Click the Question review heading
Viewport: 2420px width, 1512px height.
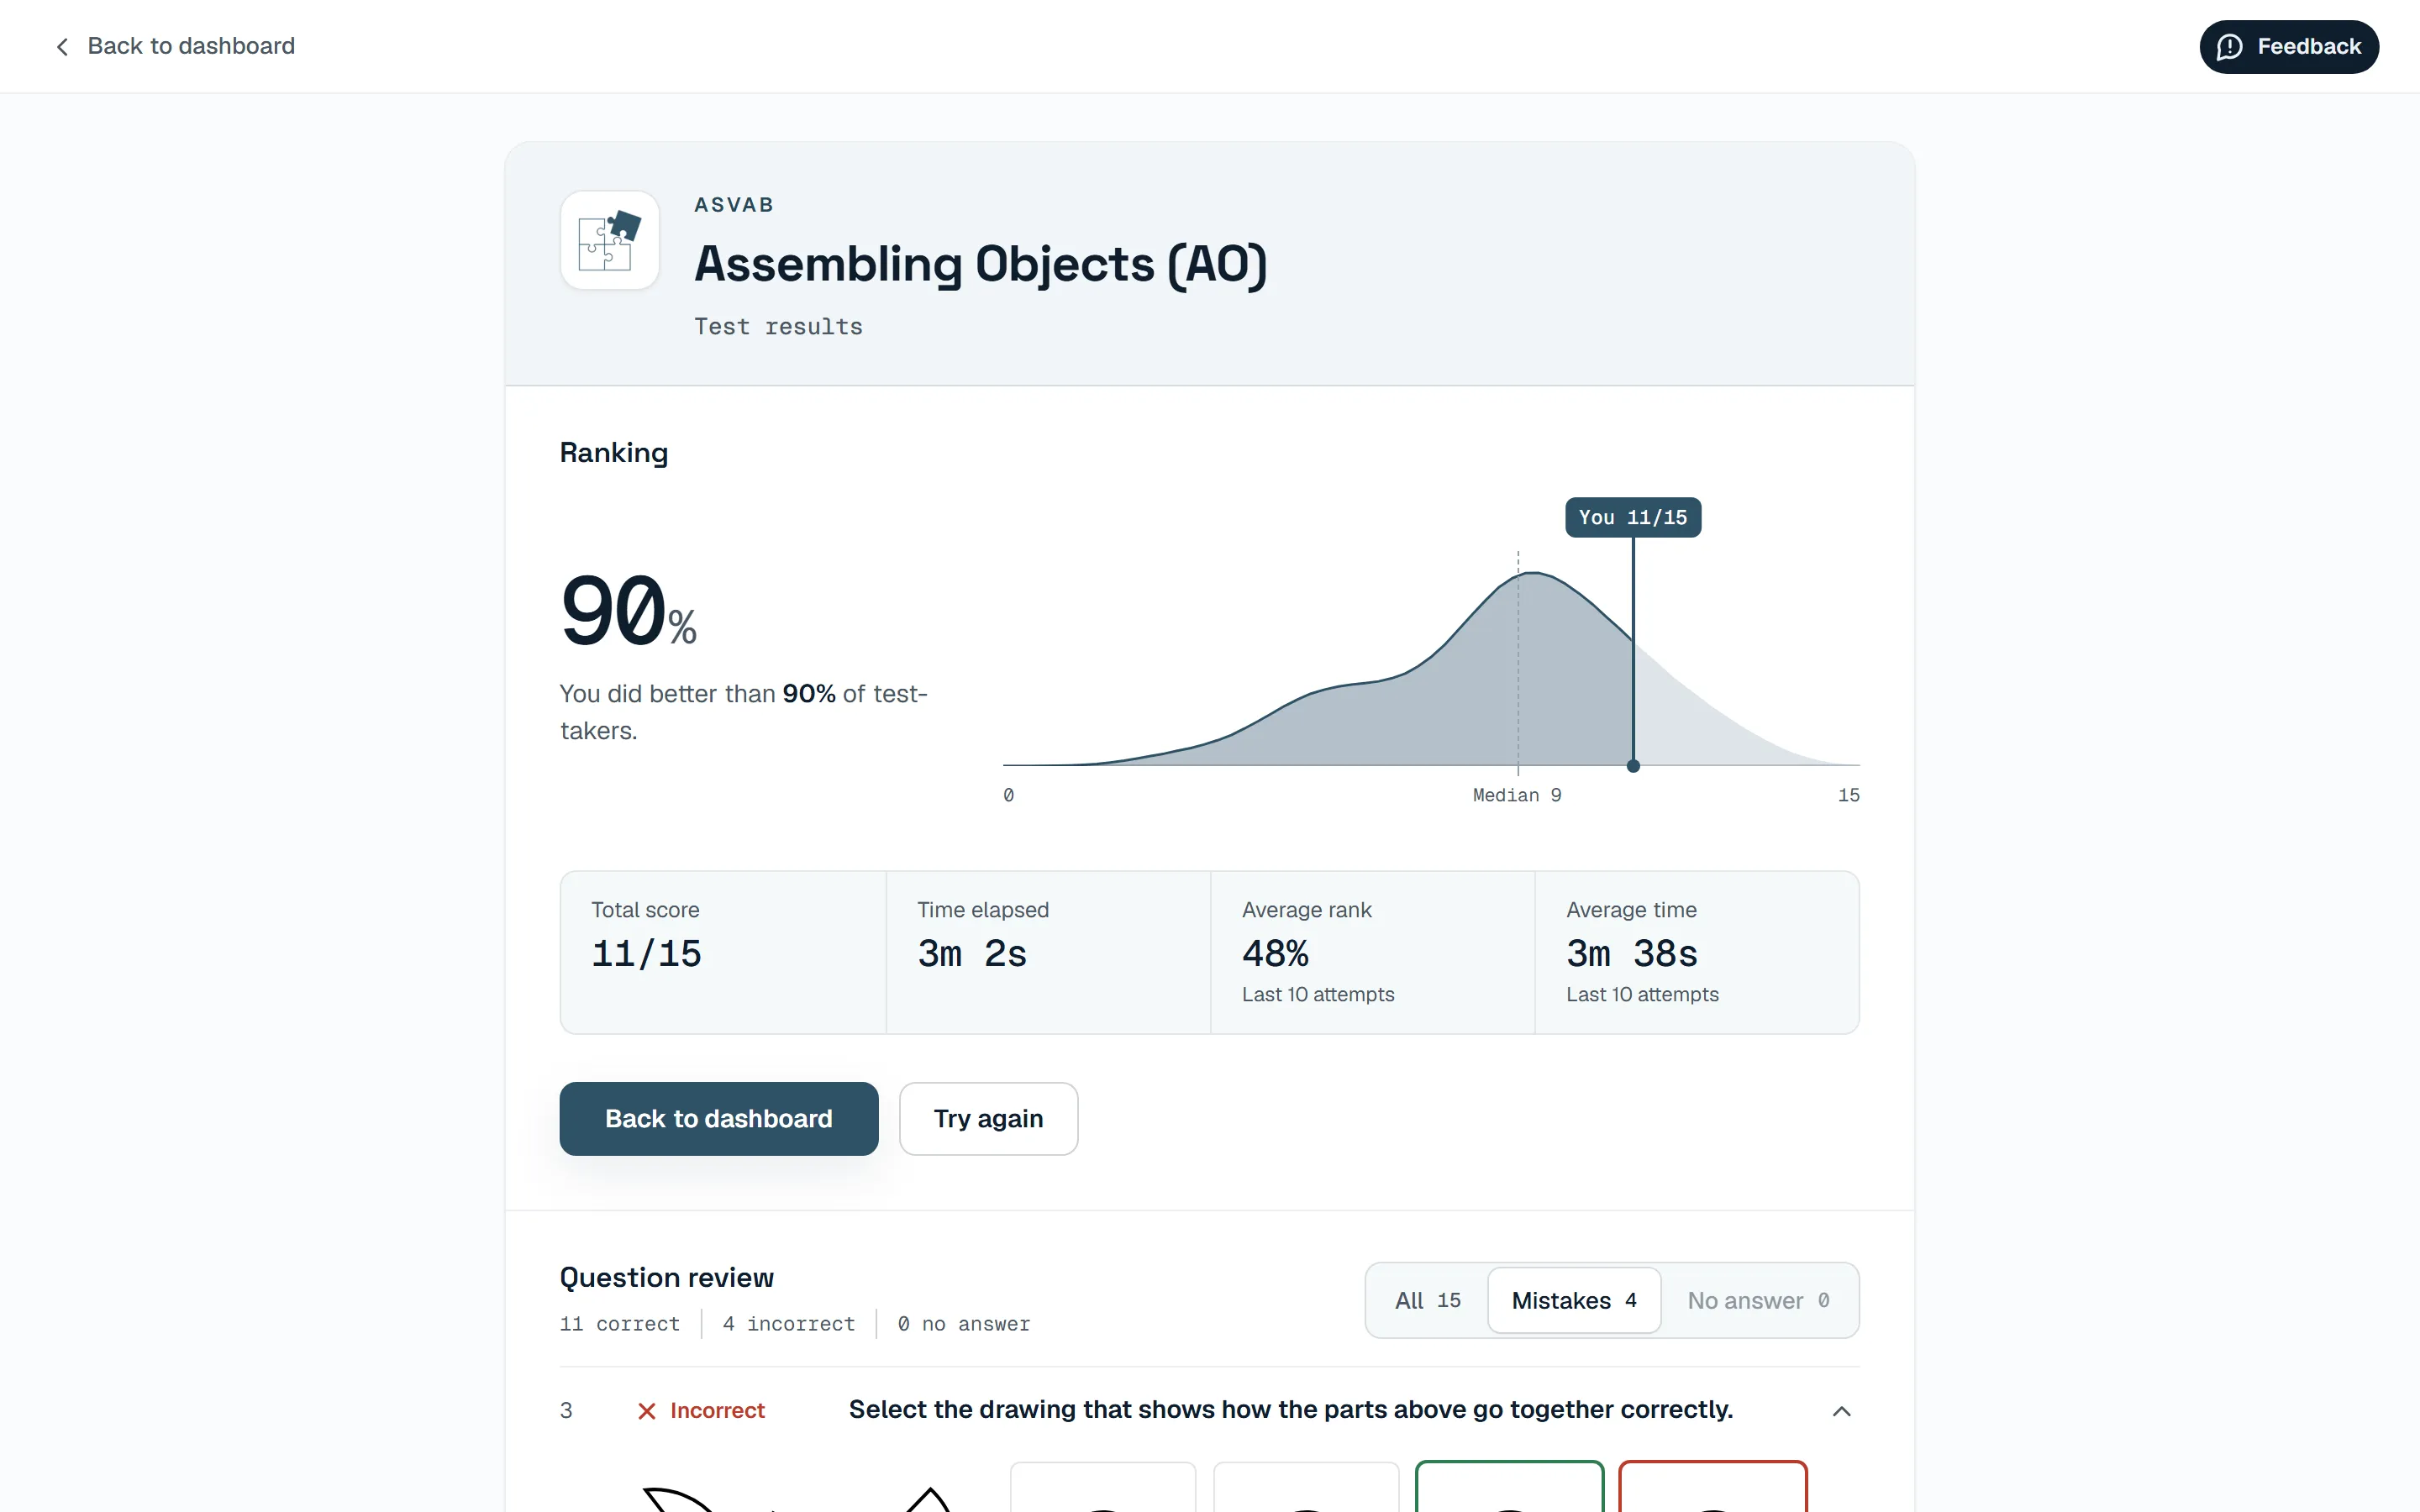[x=666, y=1277]
